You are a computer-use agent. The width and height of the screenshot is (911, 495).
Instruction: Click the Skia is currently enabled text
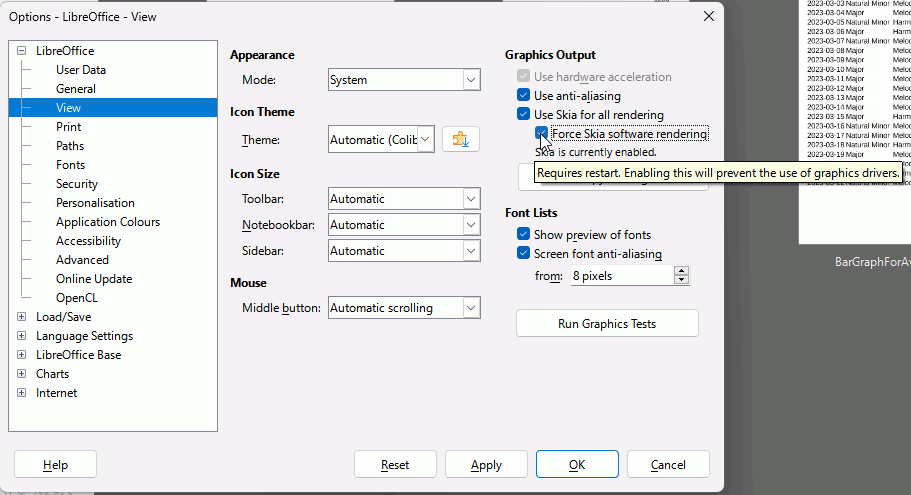(596, 152)
